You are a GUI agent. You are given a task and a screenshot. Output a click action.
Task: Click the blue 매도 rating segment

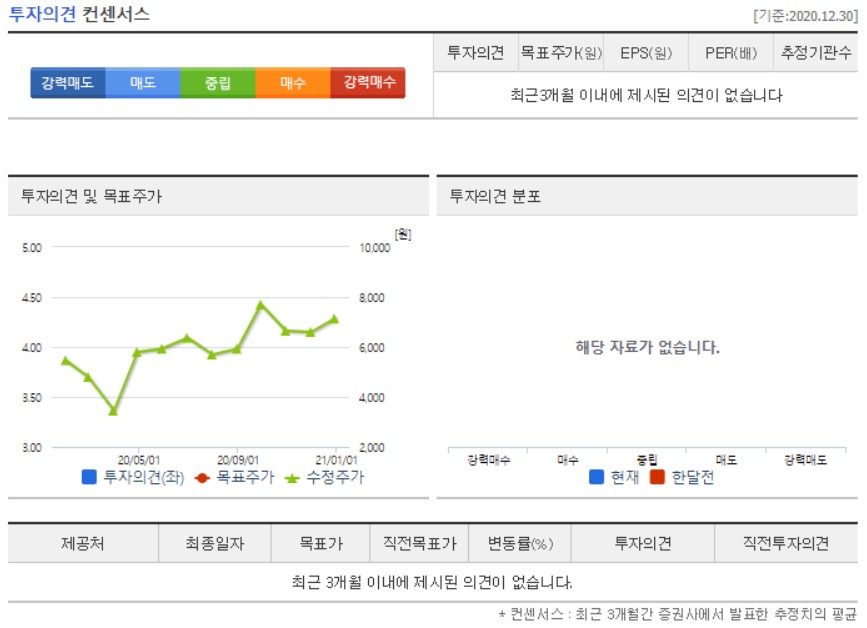tap(143, 83)
